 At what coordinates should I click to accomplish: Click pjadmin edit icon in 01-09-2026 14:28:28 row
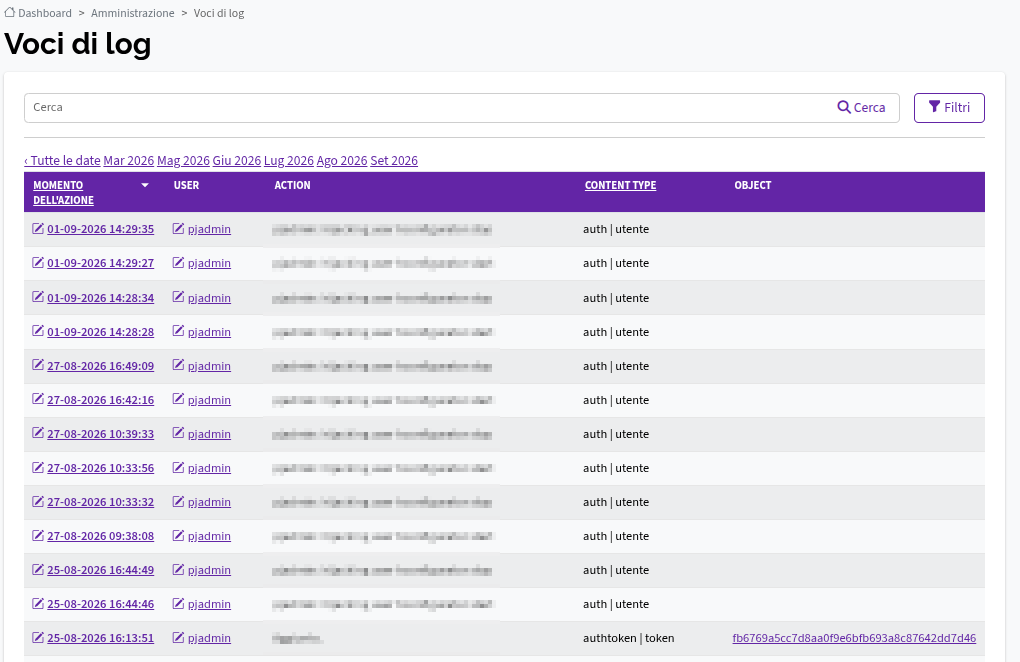tap(178, 330)
